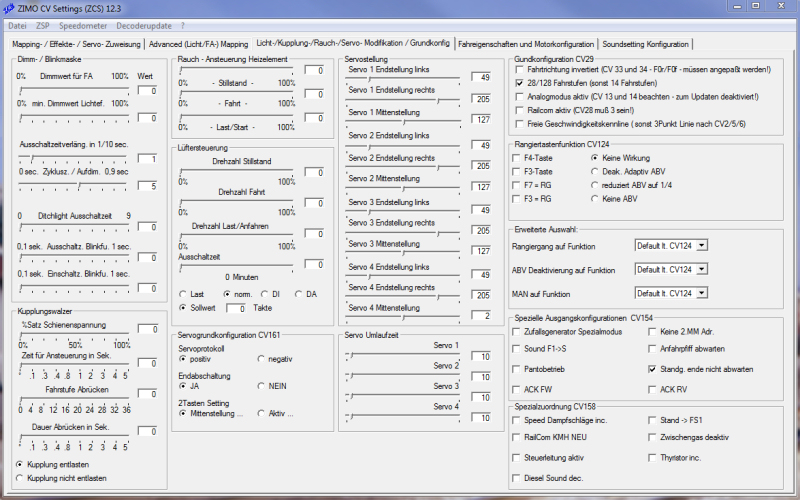Enable Fahrtrichtung invertiert checkbox
Viewport: 800px width, 500px height.
[x=519, y=69]
